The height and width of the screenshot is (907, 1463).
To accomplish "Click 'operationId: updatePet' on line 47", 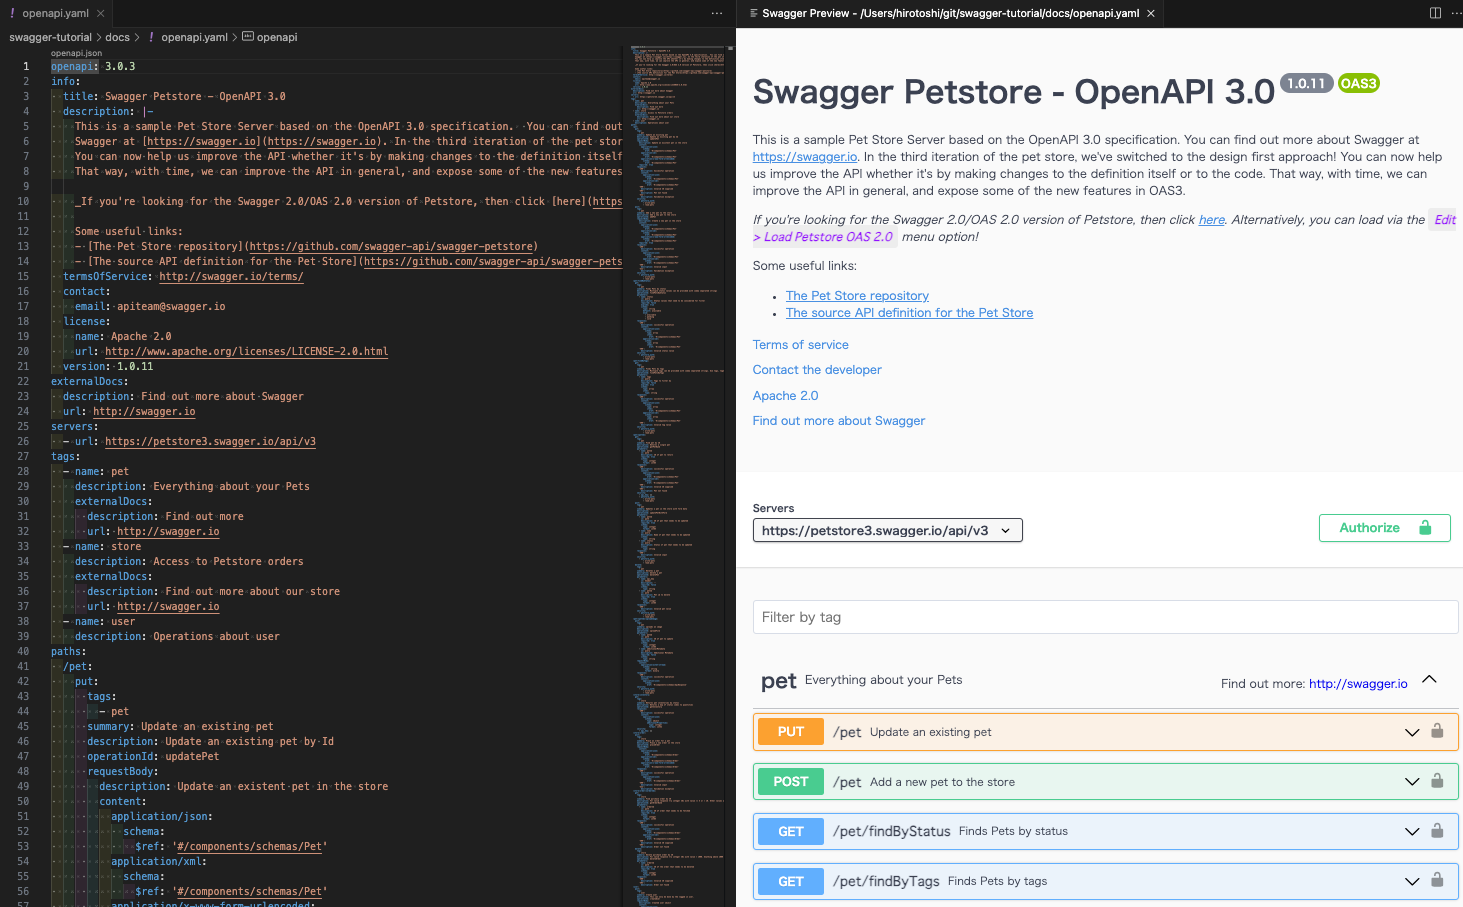I will tap(153, 756).
